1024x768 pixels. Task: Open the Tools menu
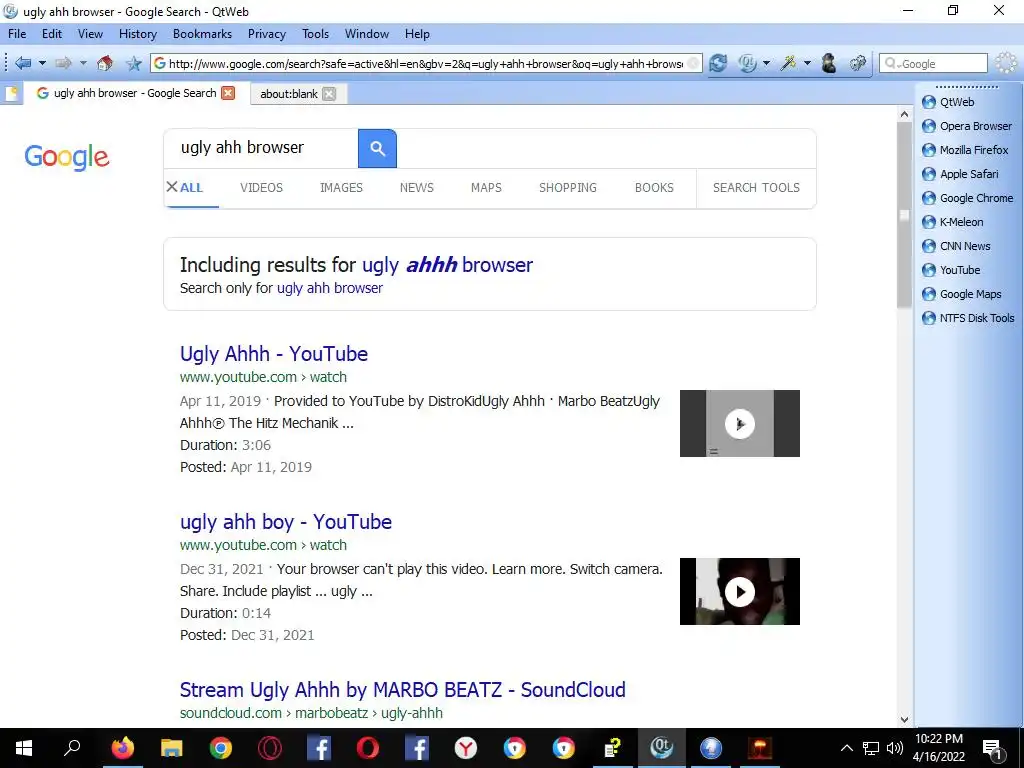point(315,34)
